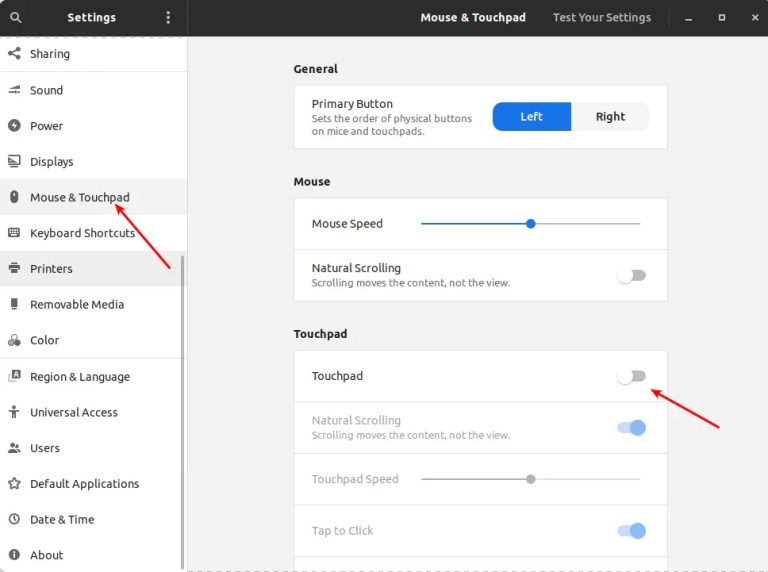Click the mouse icon beside Mouse & Touchpad
Image resolution: width=768 pixels, height=572 pixels.
14,197
